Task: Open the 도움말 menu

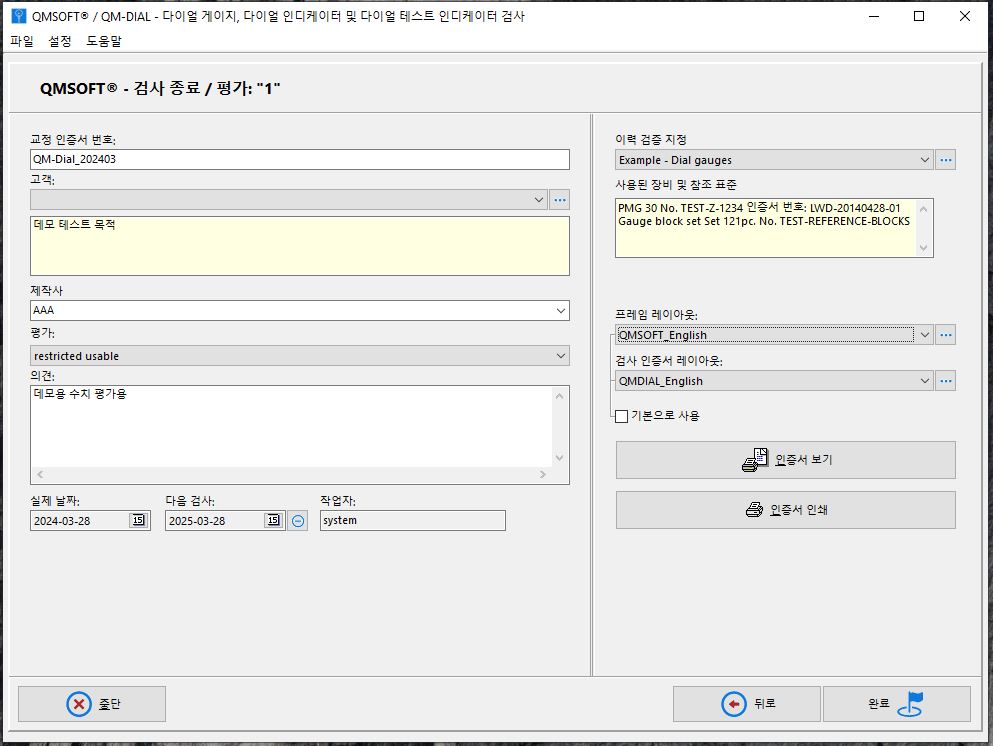Action: pos(104,41)
